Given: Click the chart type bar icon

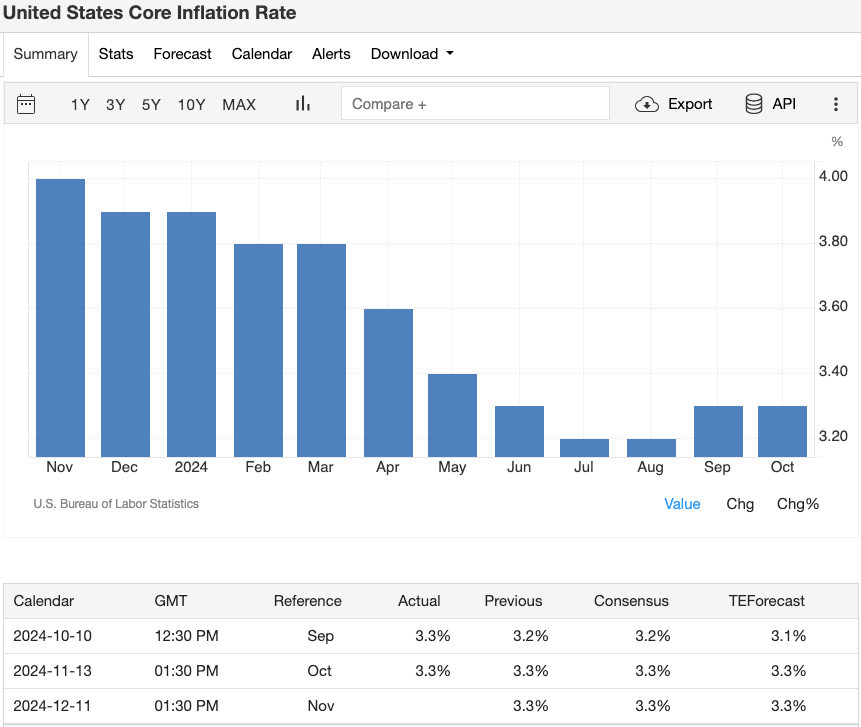Looking at the screenshot, I should pos(302,103).
